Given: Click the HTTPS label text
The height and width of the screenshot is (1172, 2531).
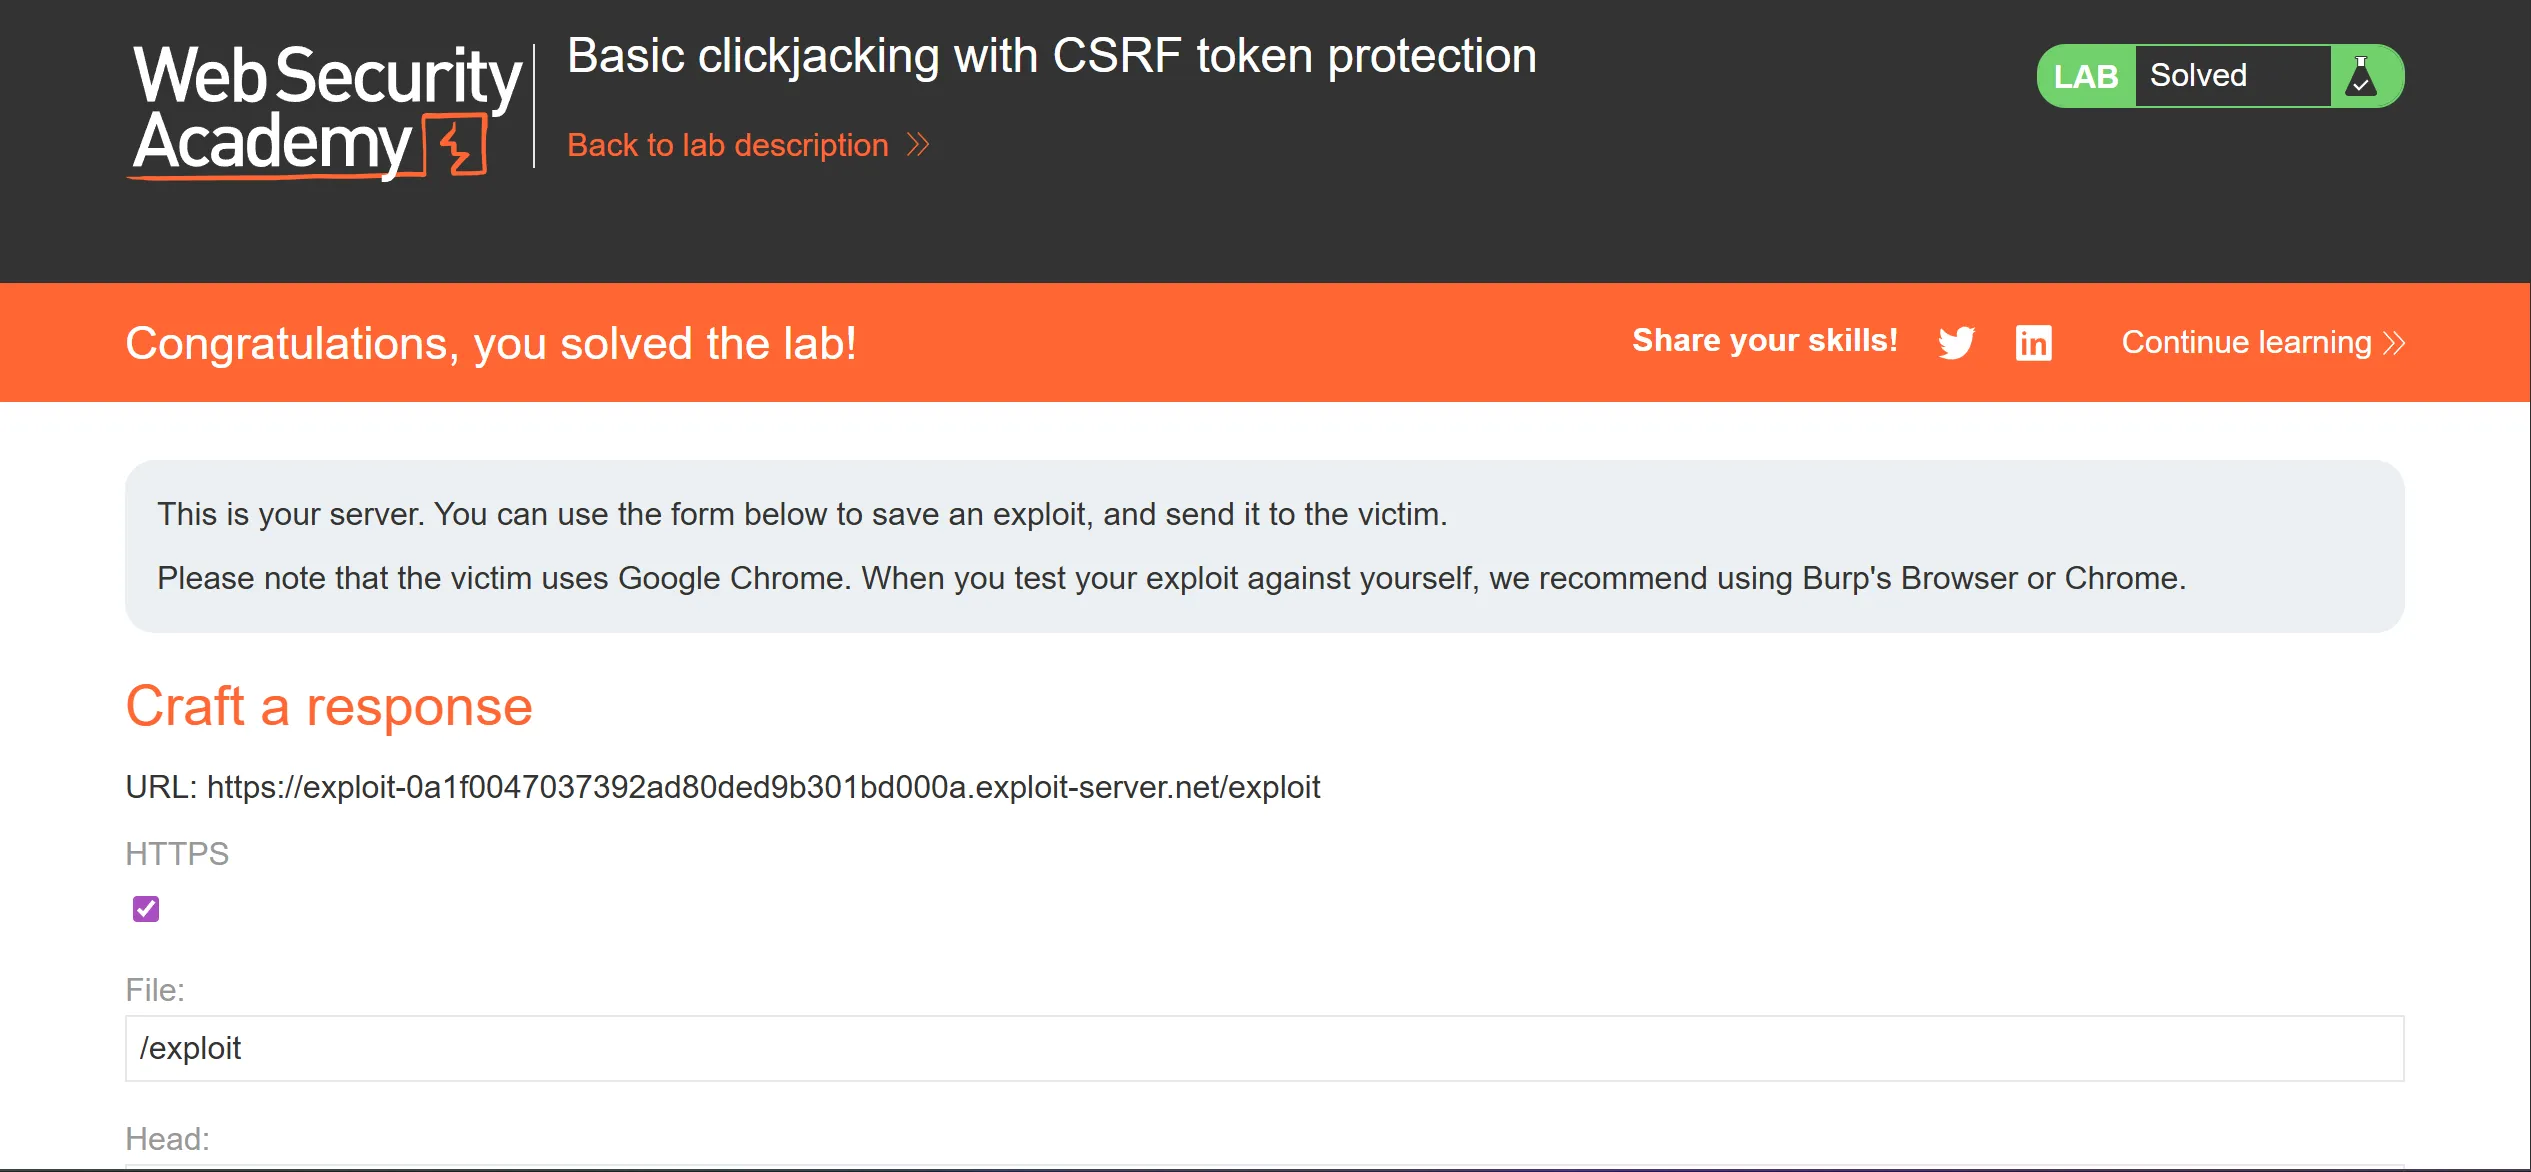Looking at the screenshot, I should coord(177,853).
